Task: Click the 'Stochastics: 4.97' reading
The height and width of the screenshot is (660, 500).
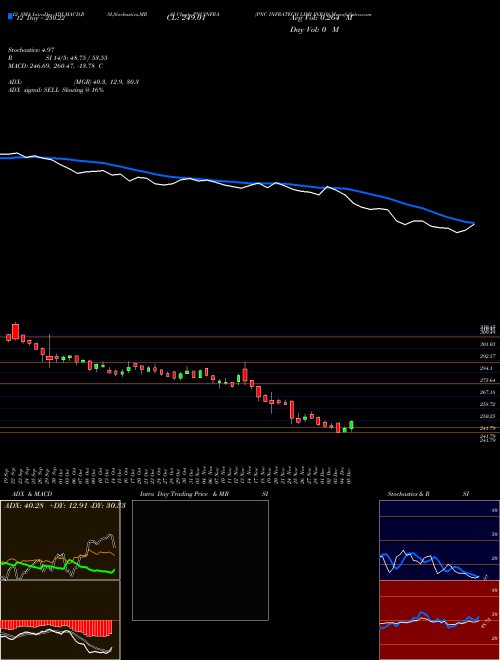Action: [31, 50]
